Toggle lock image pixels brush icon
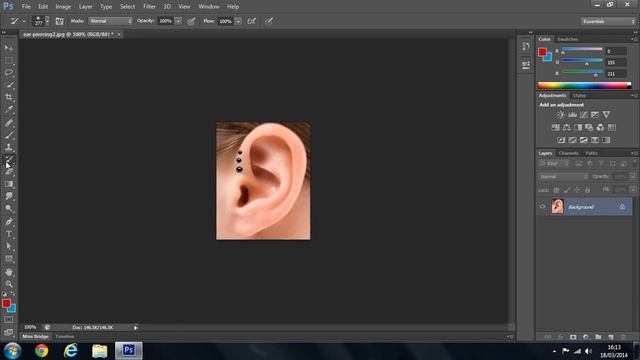 (567, 190)
